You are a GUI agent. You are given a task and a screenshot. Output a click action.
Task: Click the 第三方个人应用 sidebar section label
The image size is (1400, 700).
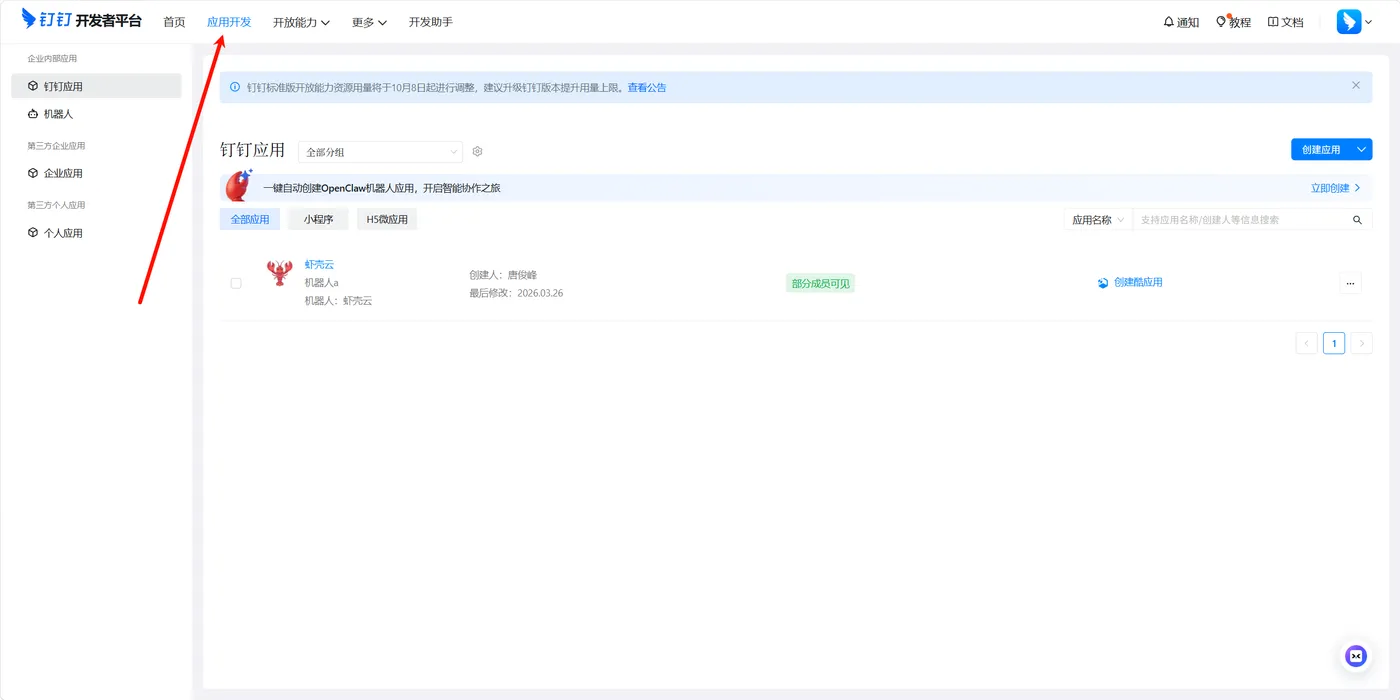tap(56, 205)
